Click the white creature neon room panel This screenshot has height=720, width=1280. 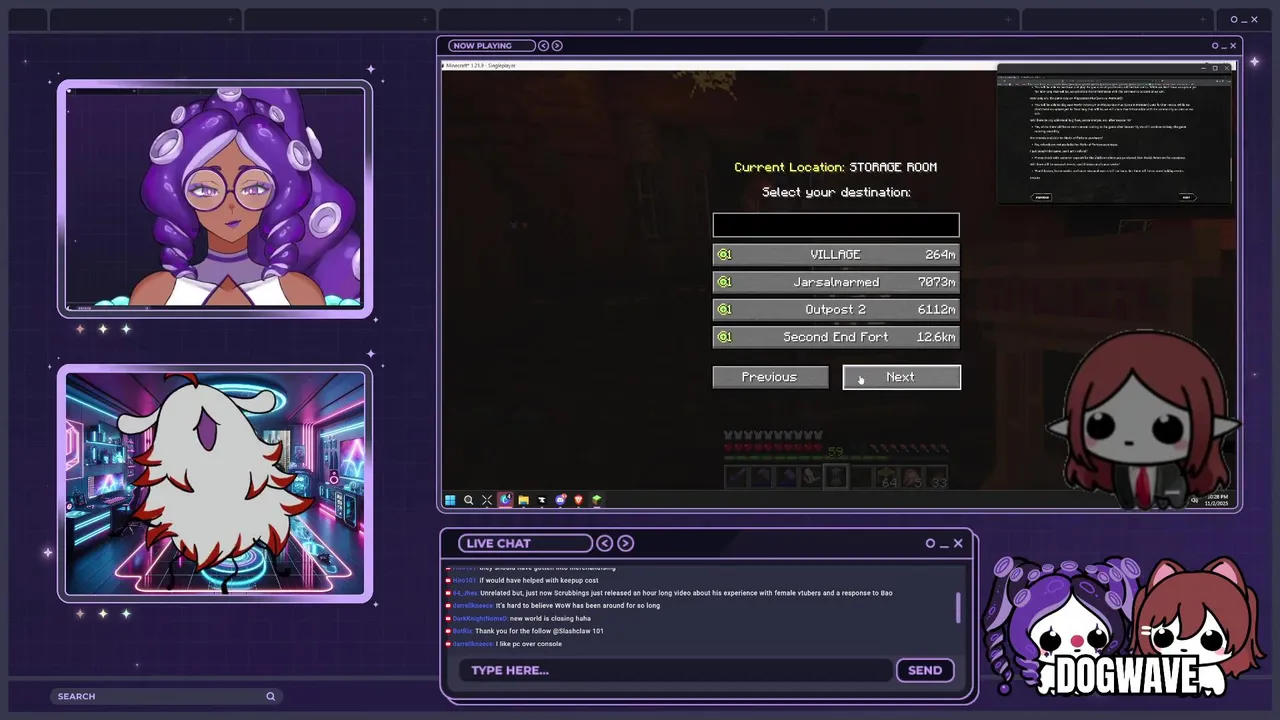pyautogui.click(x=215, y=484)
